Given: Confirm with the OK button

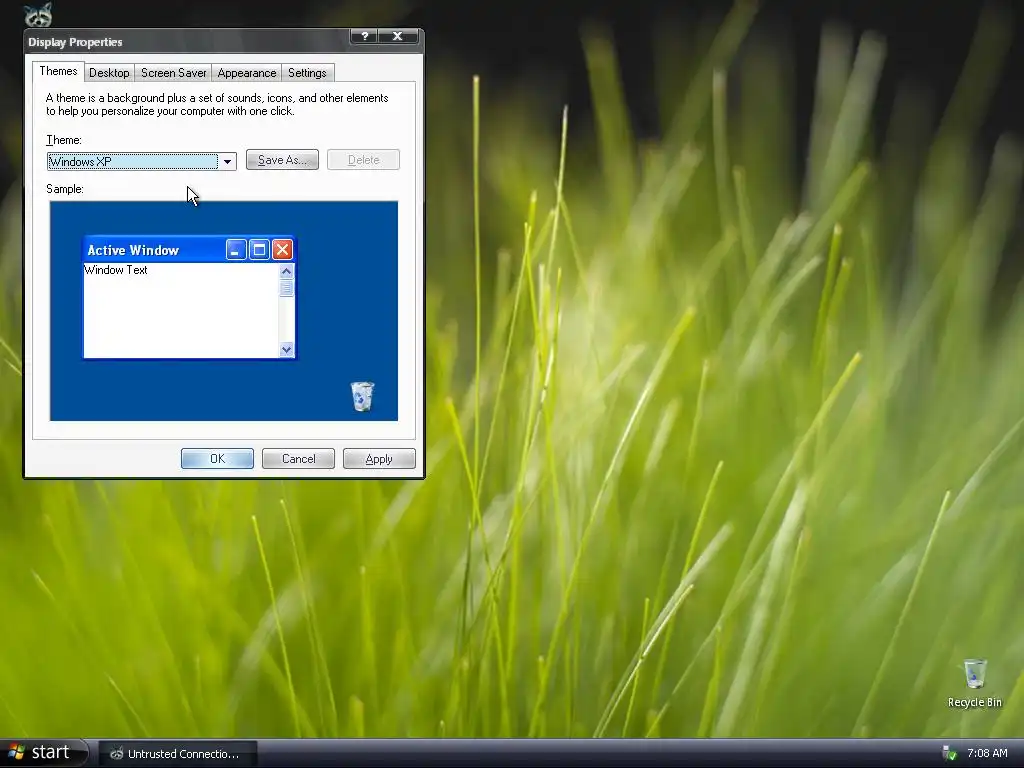Looking at the screenshot, I should pyautogui.click(x=217, y=458).
